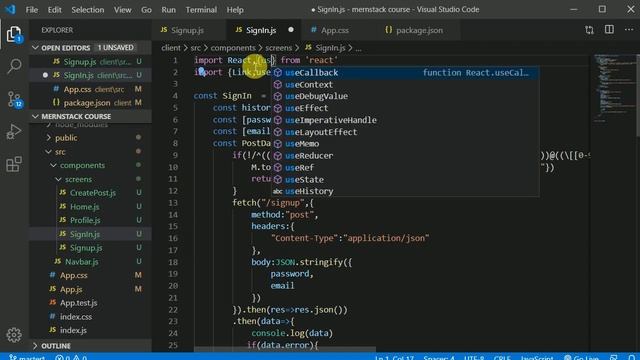Select useMemo suggestion
640x360 pixels.
pyautogui.click(x=405, y=144)
